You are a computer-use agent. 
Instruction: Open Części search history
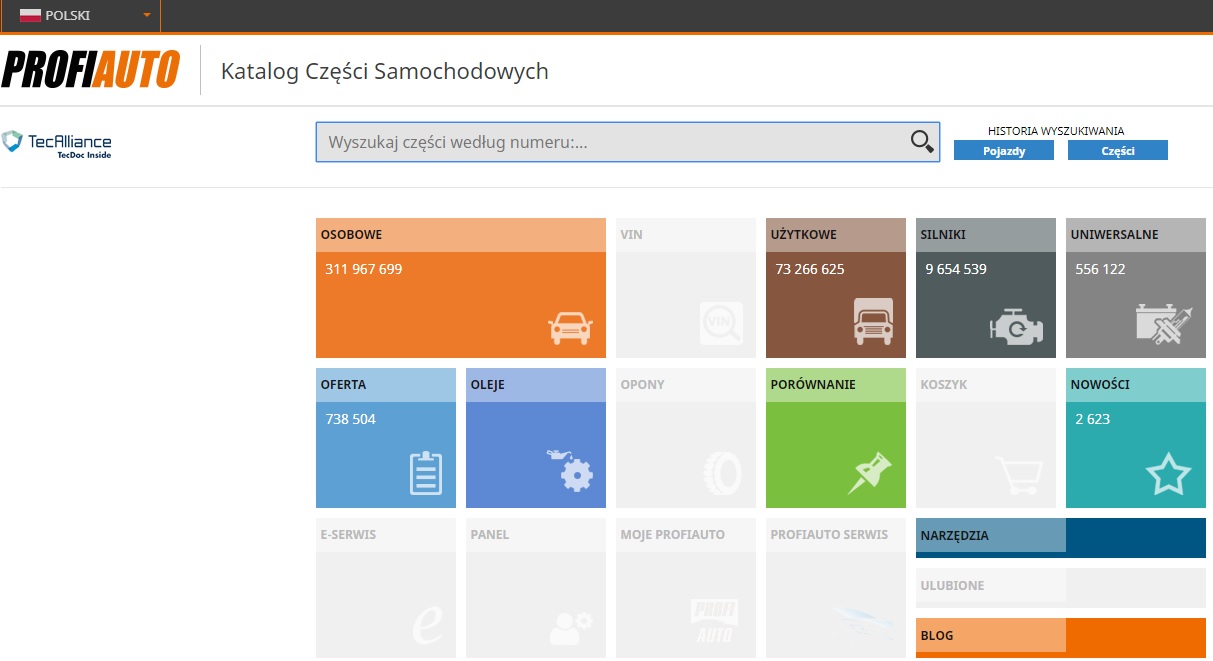click(x=1118, y=150)
